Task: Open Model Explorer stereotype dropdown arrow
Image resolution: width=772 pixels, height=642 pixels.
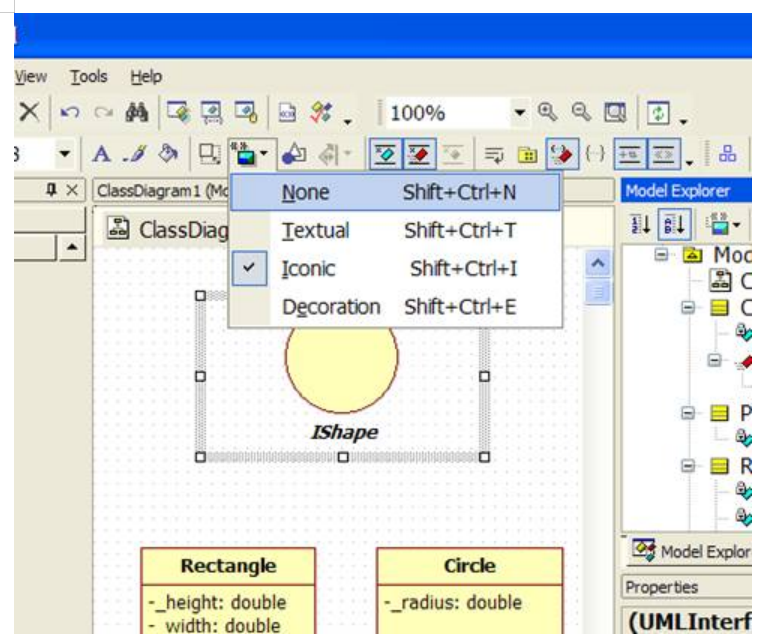Action: tap(736, 225)
